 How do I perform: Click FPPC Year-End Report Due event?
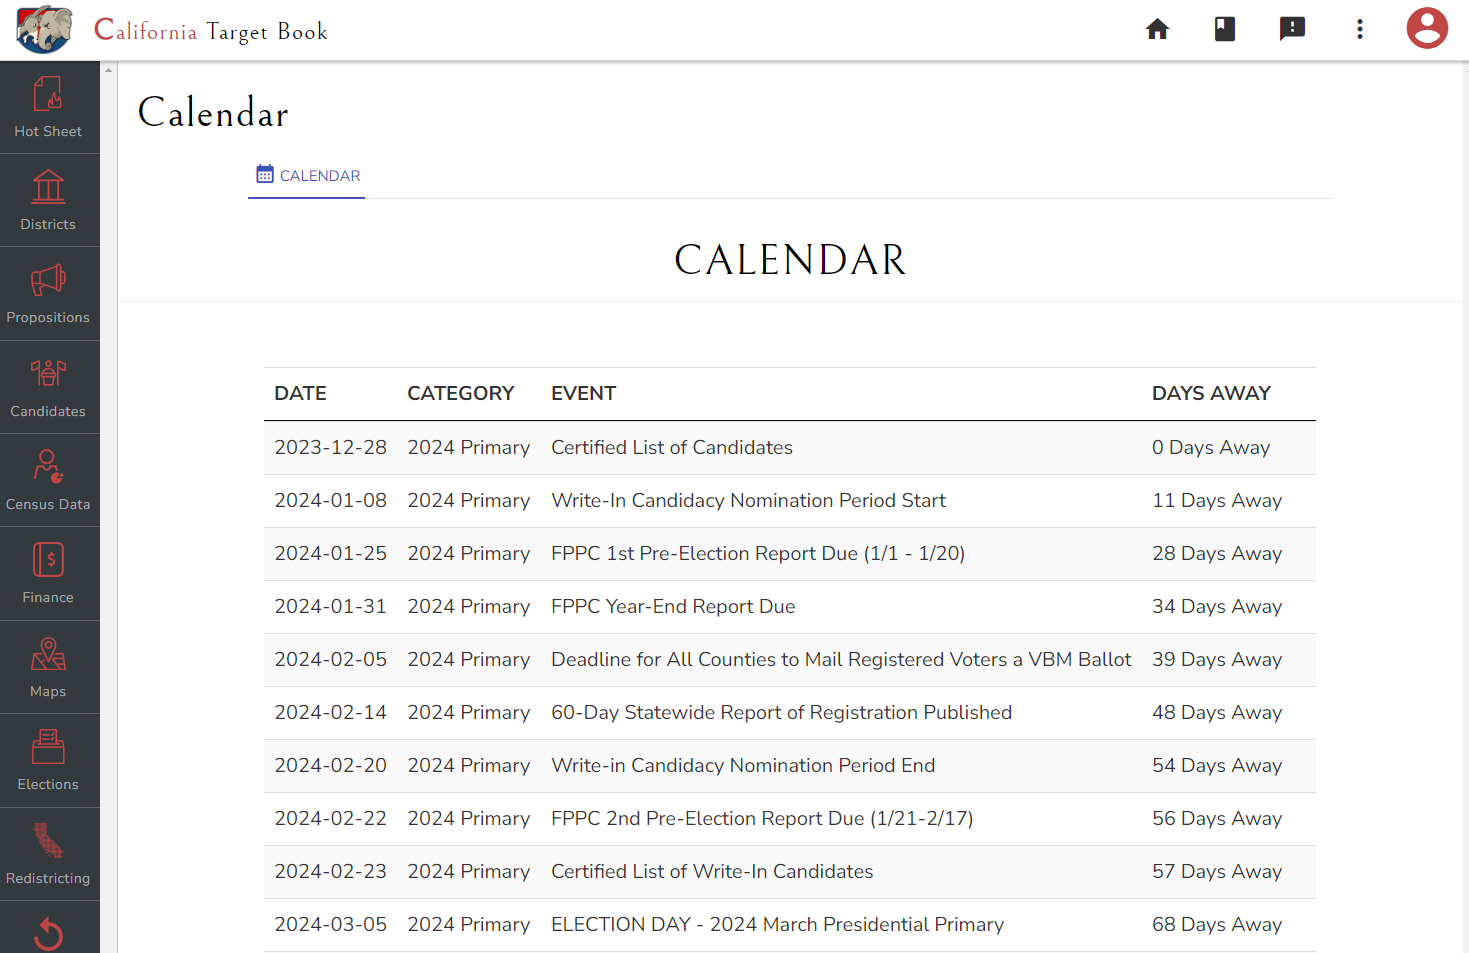click(673, 607)
